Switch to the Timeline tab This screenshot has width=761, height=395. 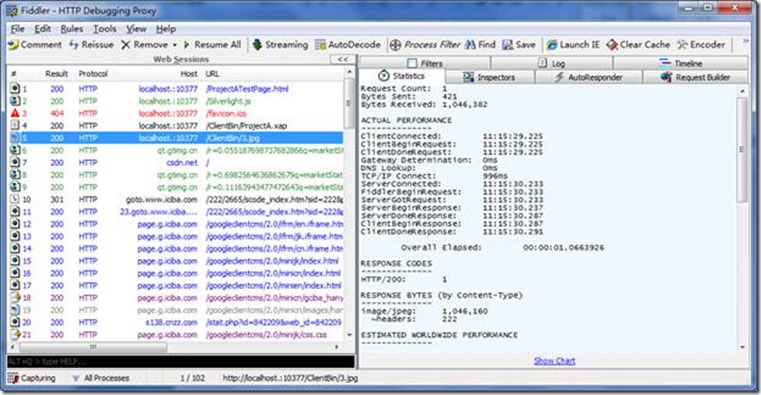(x=681, y=63)
